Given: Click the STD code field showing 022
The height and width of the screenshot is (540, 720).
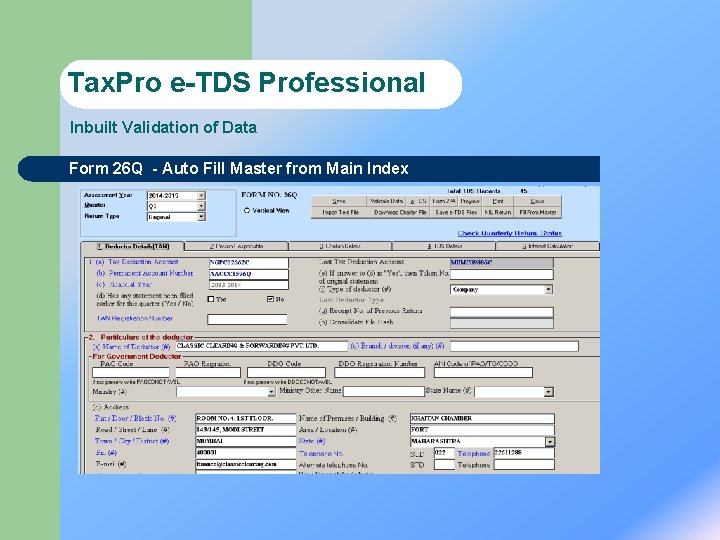Looking at the screenshot, I should click(444, 453).
